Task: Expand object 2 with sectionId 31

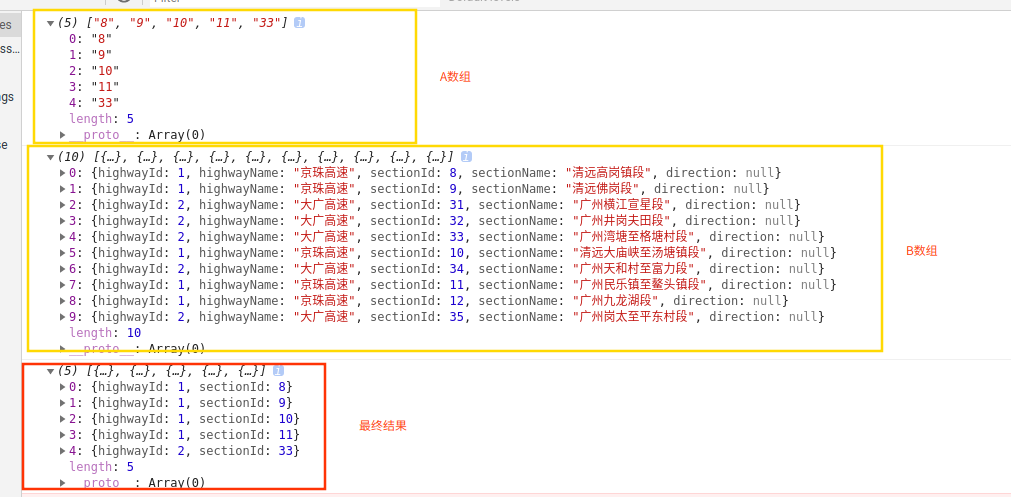Action: pos(62,205)
